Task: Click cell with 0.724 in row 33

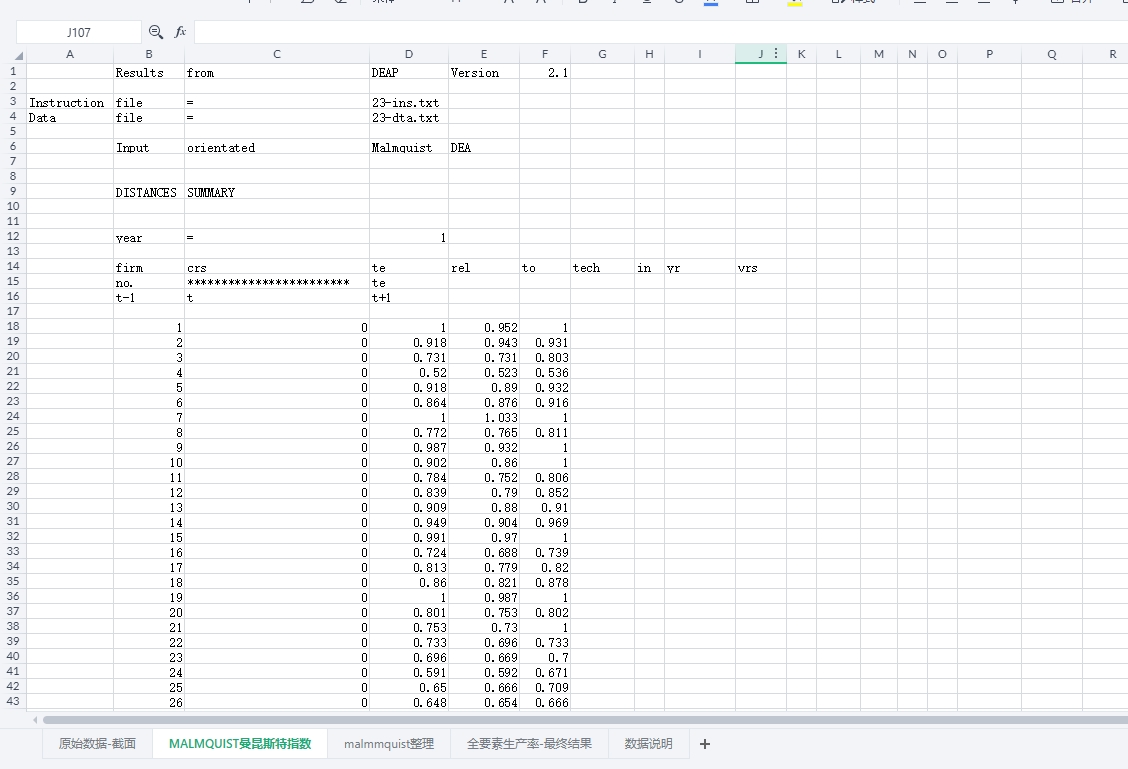Action: pos(409,552)
